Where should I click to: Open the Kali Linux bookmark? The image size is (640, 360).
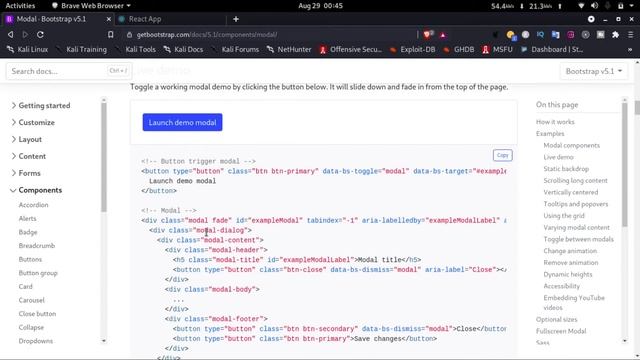(27, 49)
